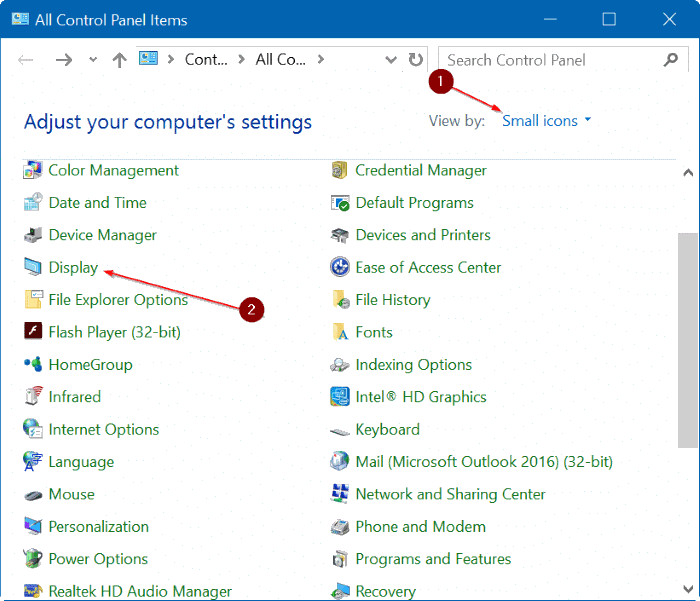700x601 pixels.
Task: Click the Network and Sharing Center icon
Action: 340,493
